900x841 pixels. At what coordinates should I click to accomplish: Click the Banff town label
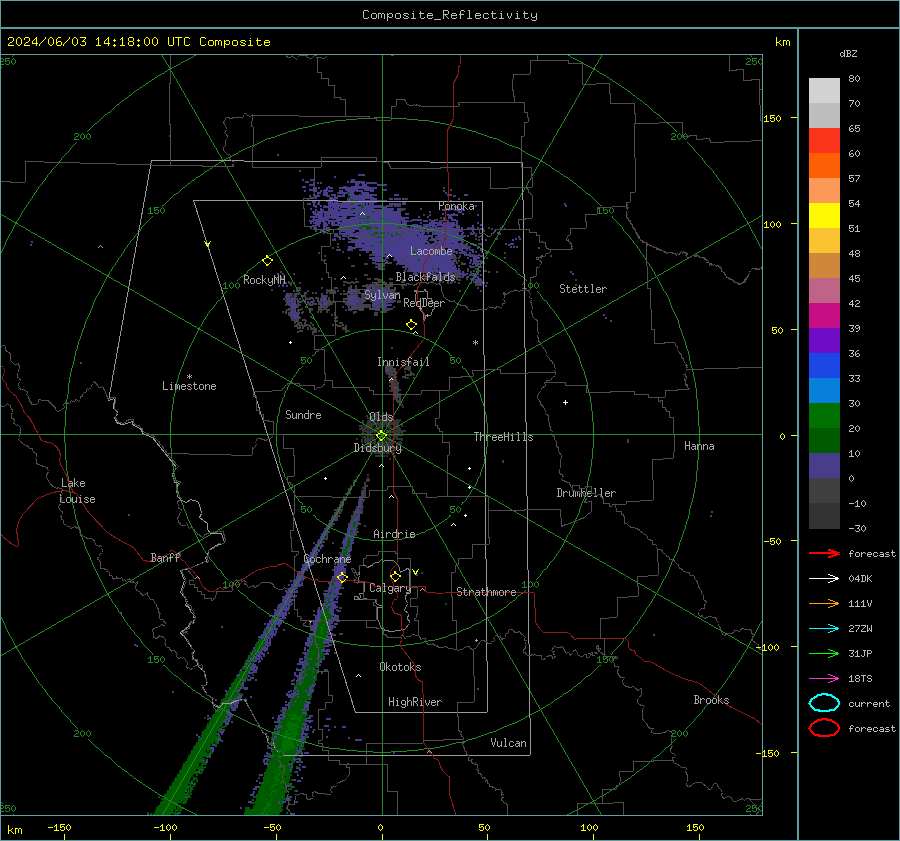165,557
